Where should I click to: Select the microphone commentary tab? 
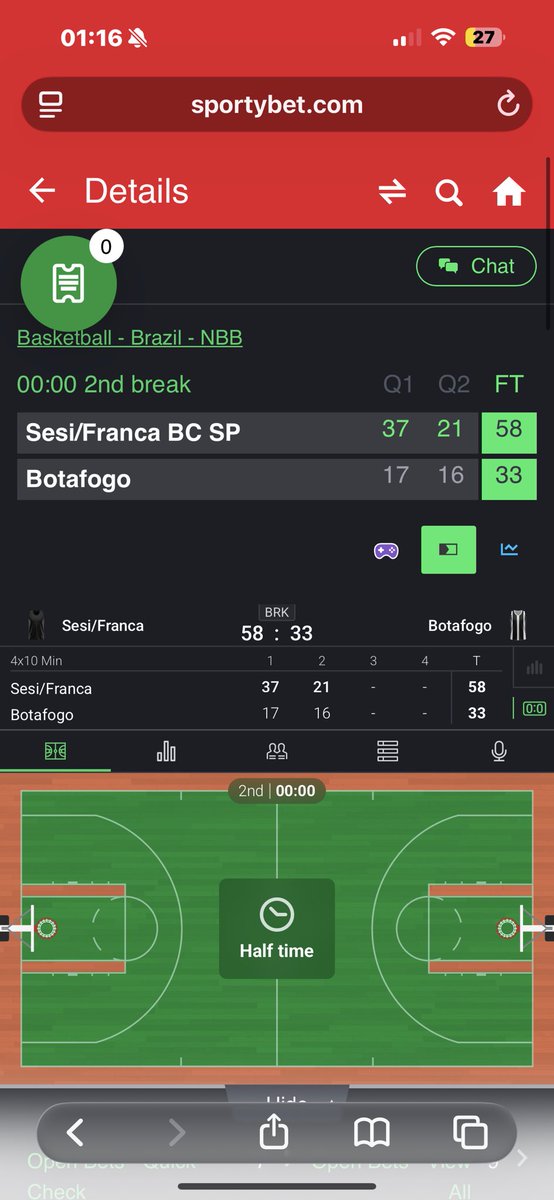(499, 751)
